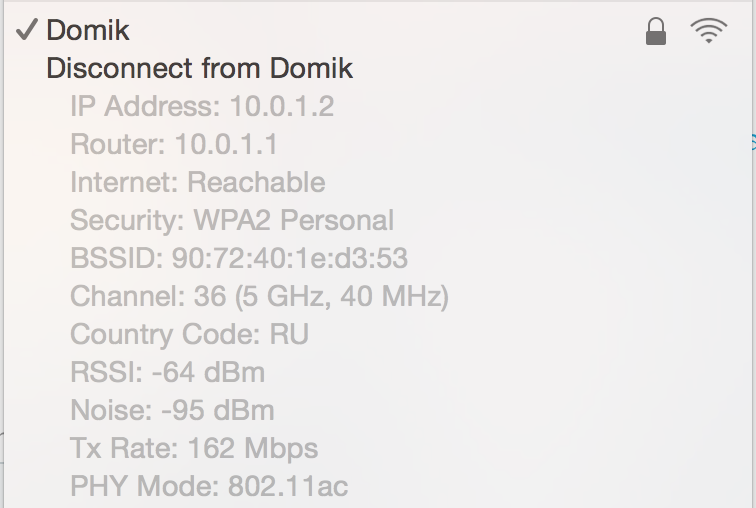Click the Internet: Reachable line

pyautogui.click(x=198, y=182)
